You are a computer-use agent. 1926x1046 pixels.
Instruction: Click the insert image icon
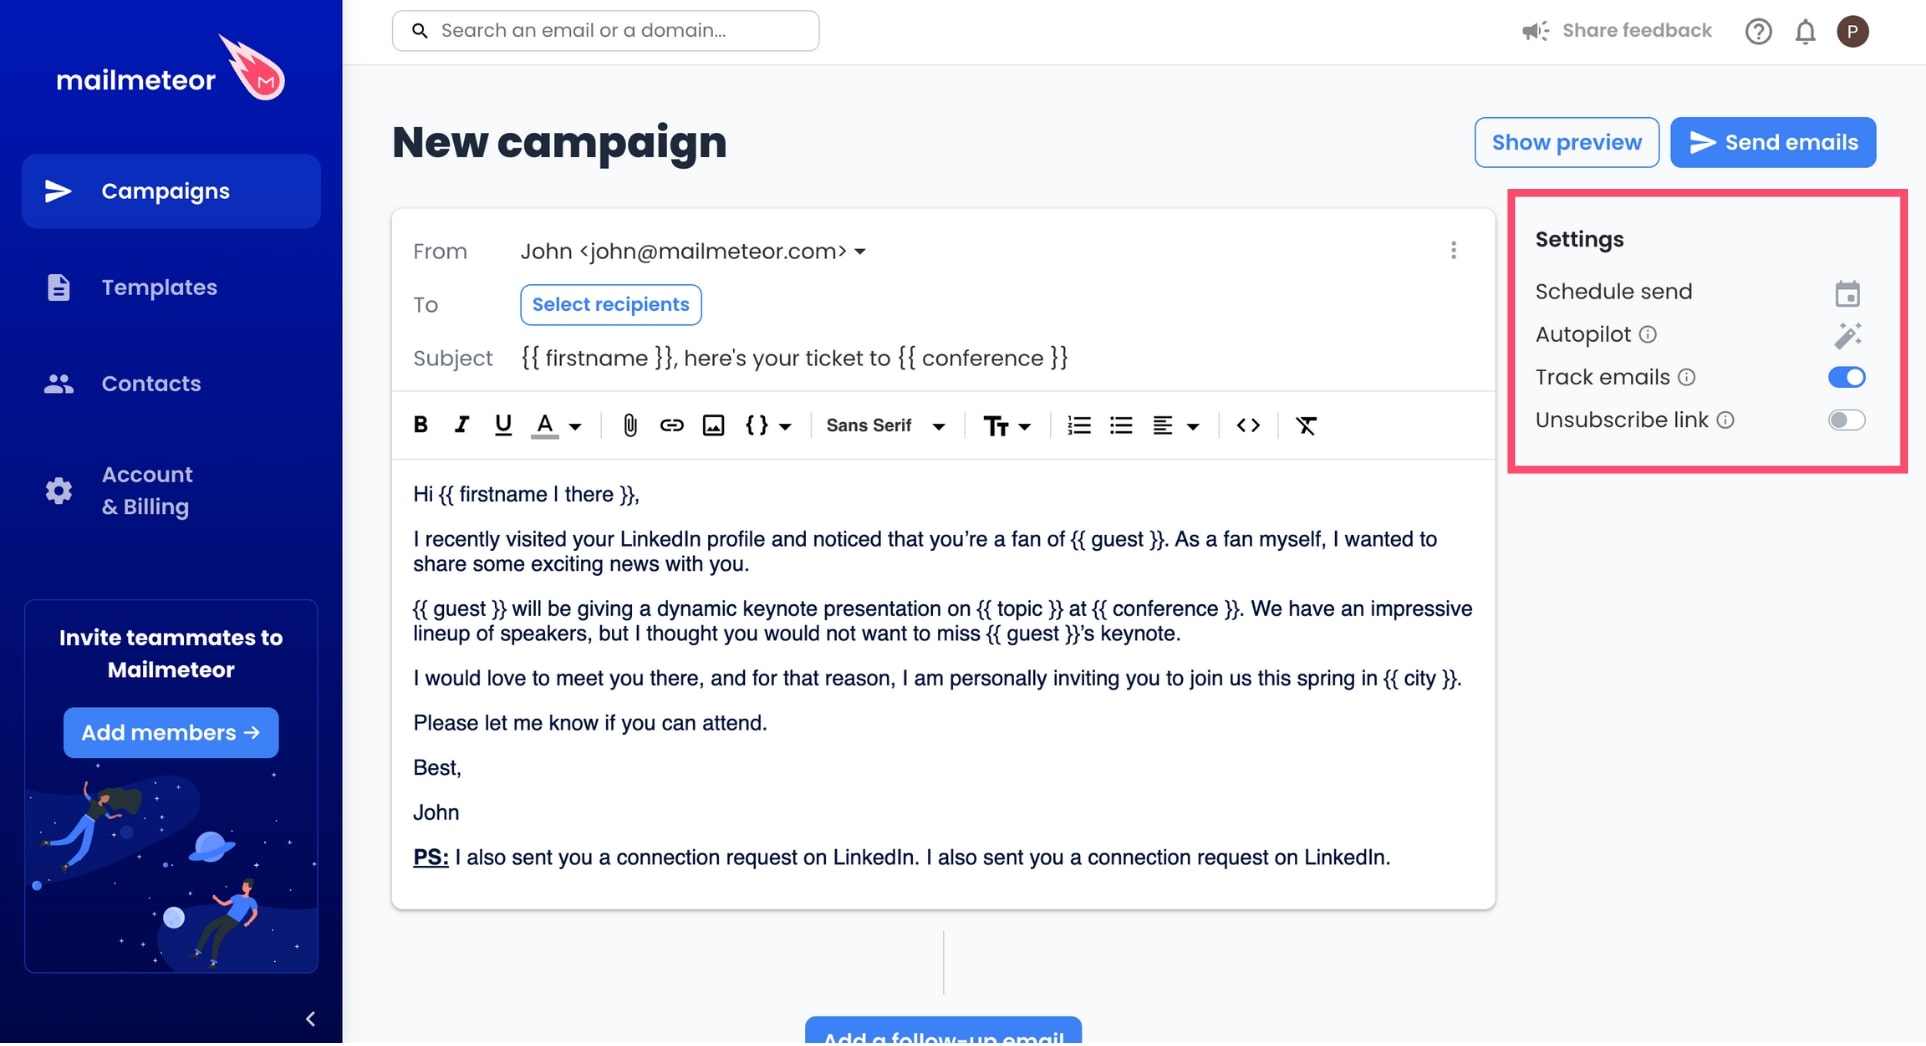click(713, 426)
